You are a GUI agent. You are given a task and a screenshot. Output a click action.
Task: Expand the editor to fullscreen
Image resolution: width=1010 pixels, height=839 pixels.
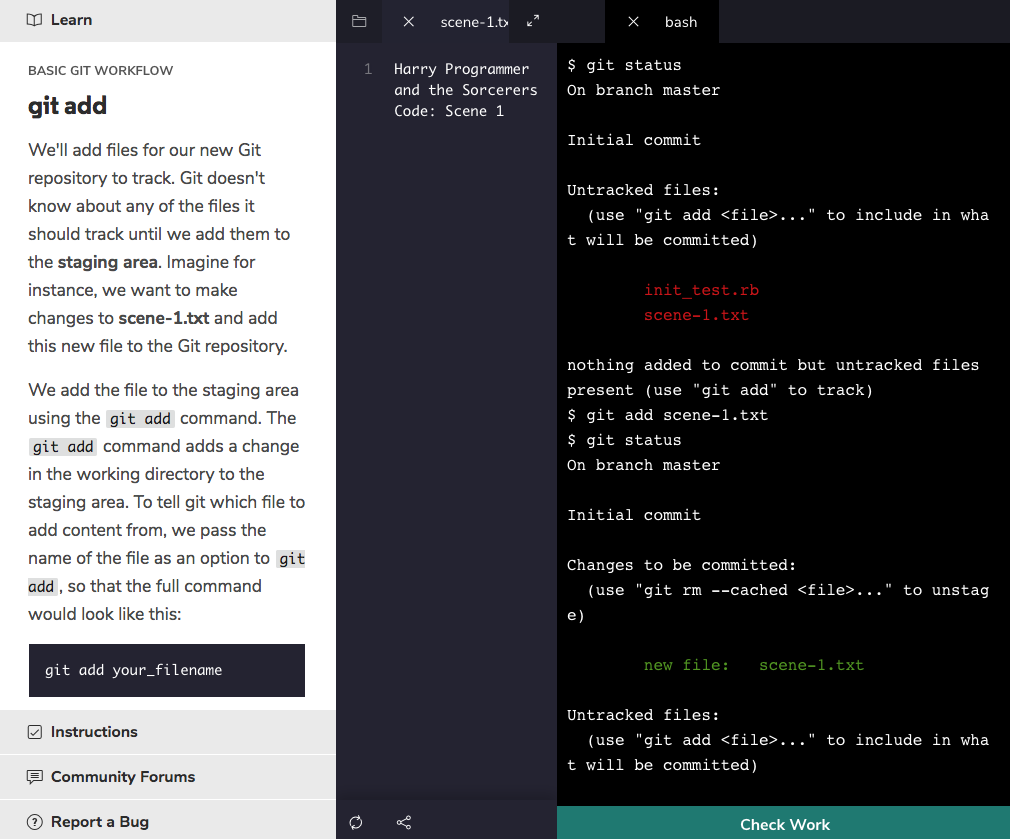click(x=533, y=21)
